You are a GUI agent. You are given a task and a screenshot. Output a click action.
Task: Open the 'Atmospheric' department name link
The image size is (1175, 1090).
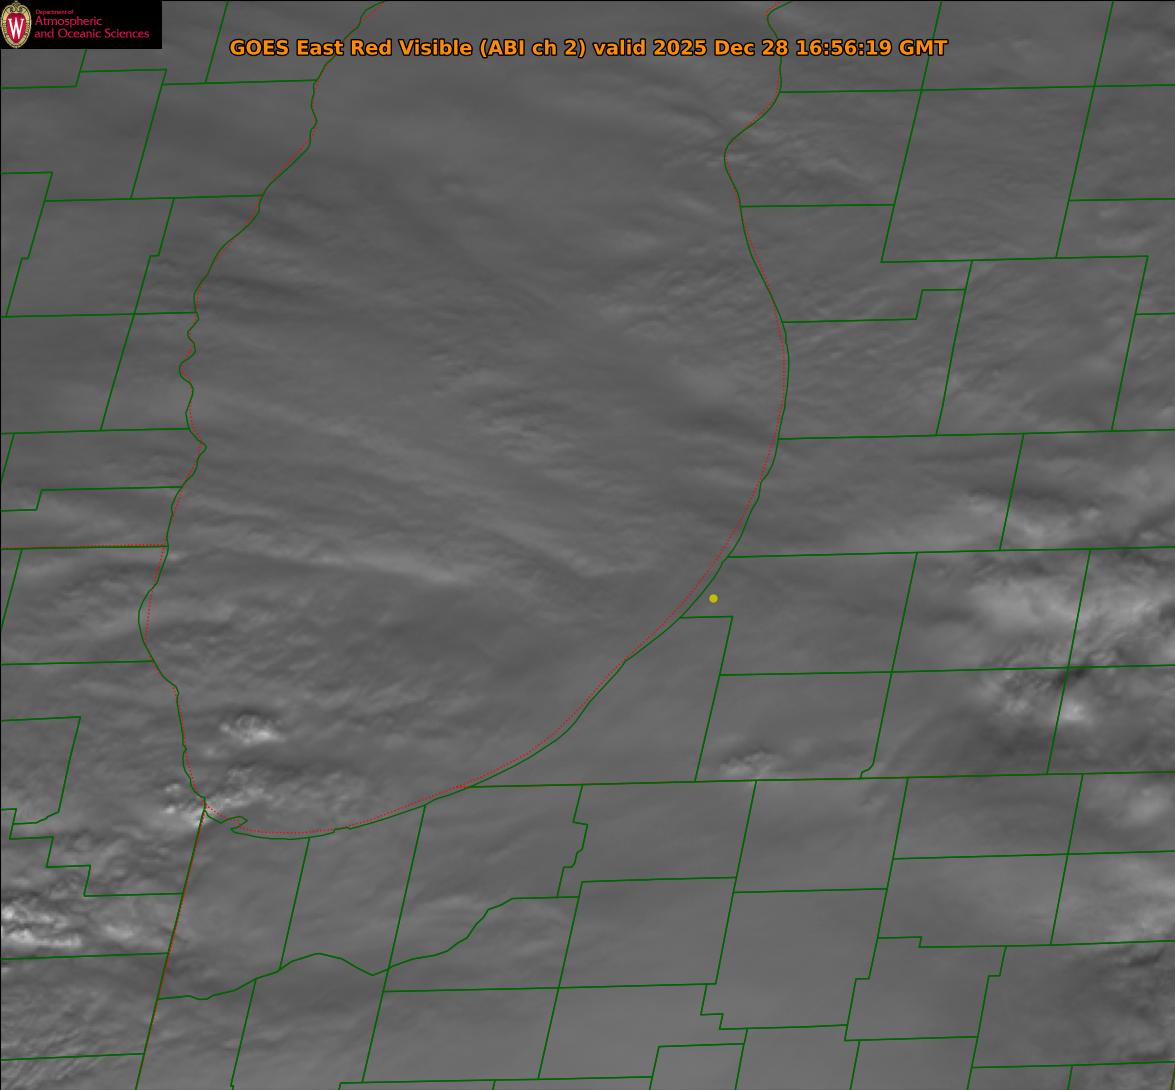tap(68, 22)
